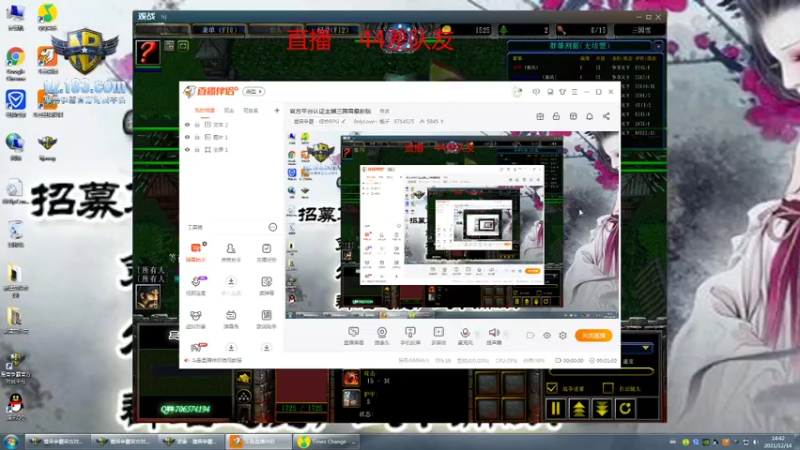The image size is (800, 450).
Task: Open notifications bell in header row
Action: [x=589, y=116]
